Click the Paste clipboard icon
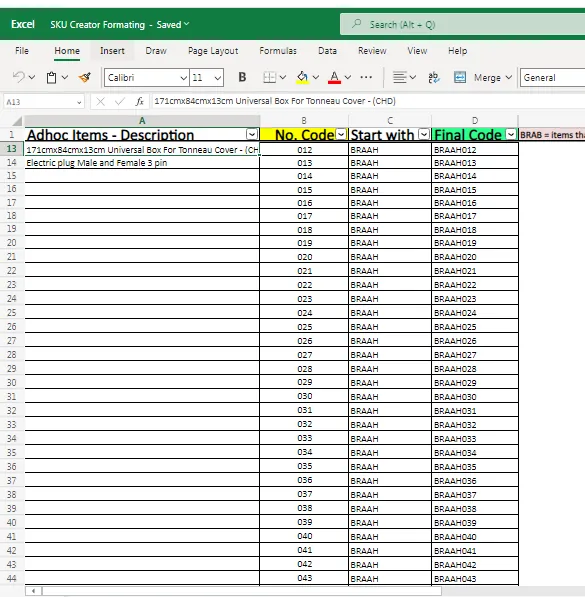 [x=51, y=78]
